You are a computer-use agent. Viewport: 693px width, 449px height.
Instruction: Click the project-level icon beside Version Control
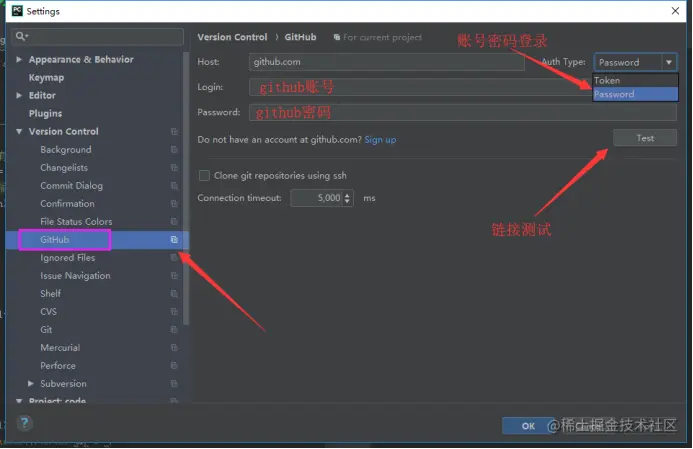[174, 132]
